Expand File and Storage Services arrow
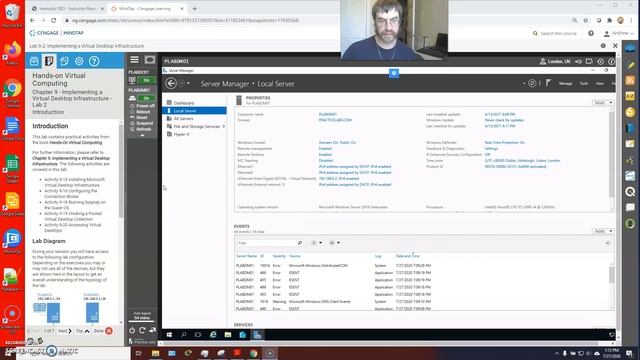 224,127
